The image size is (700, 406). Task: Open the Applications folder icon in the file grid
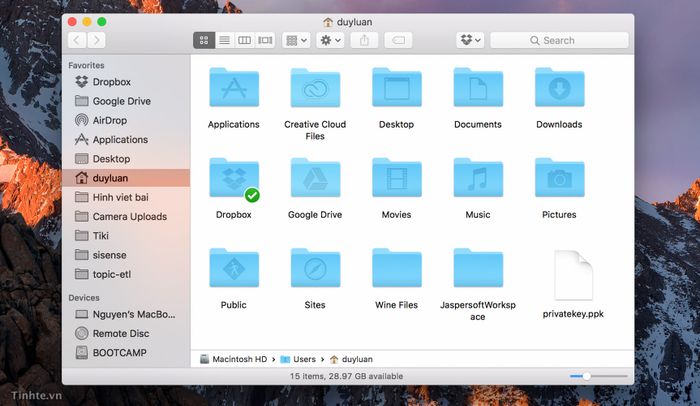click(233, 90)
